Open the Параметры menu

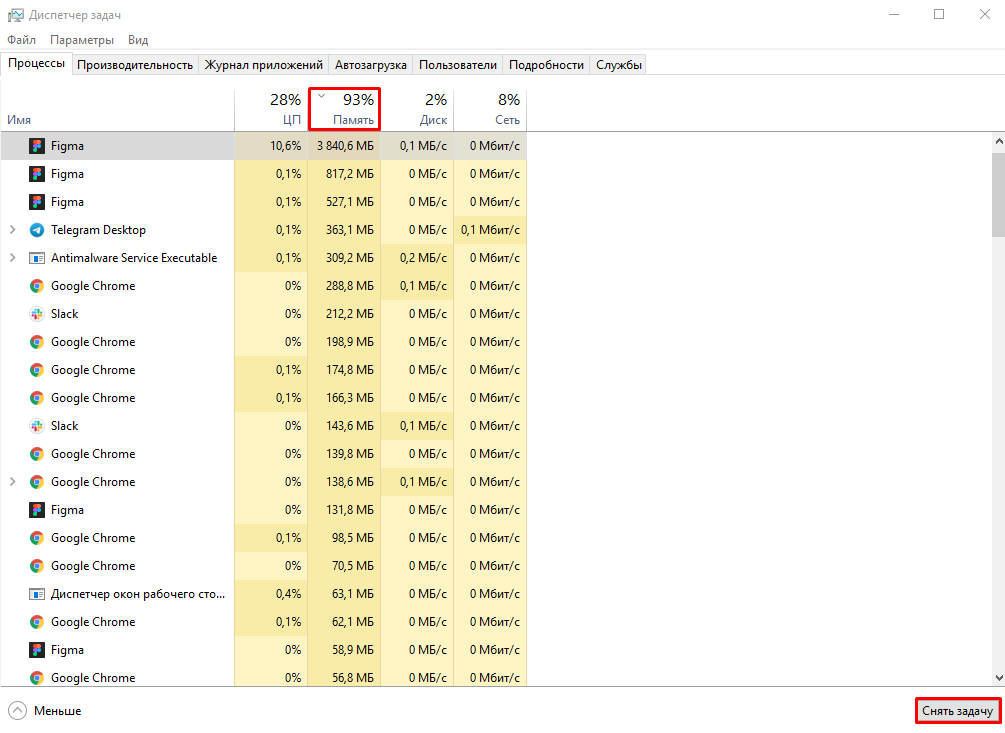[81, 40]
